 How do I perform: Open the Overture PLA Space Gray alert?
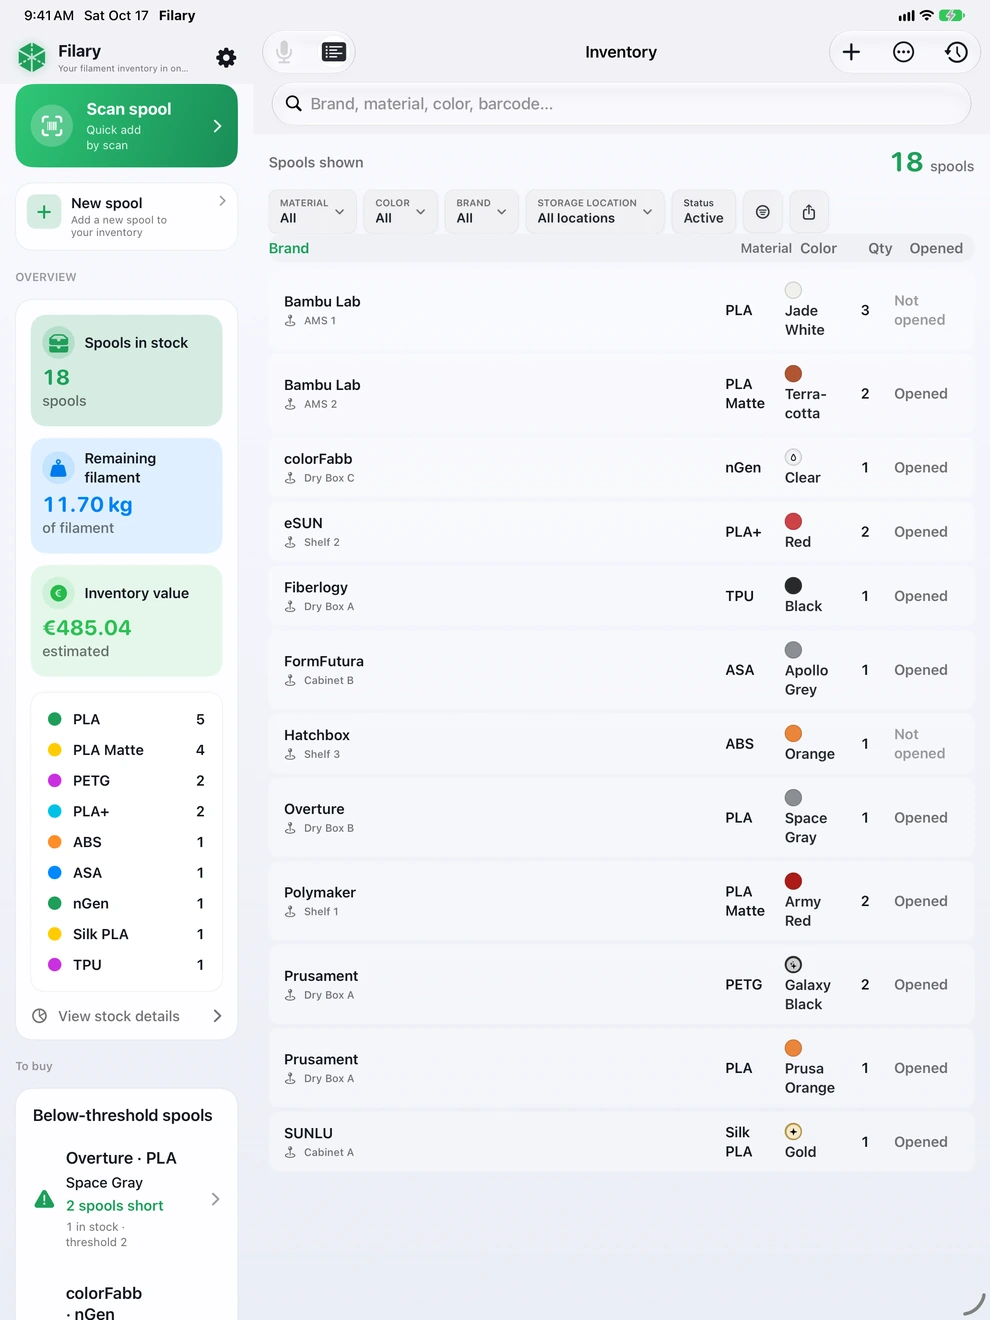(127, 1199)
